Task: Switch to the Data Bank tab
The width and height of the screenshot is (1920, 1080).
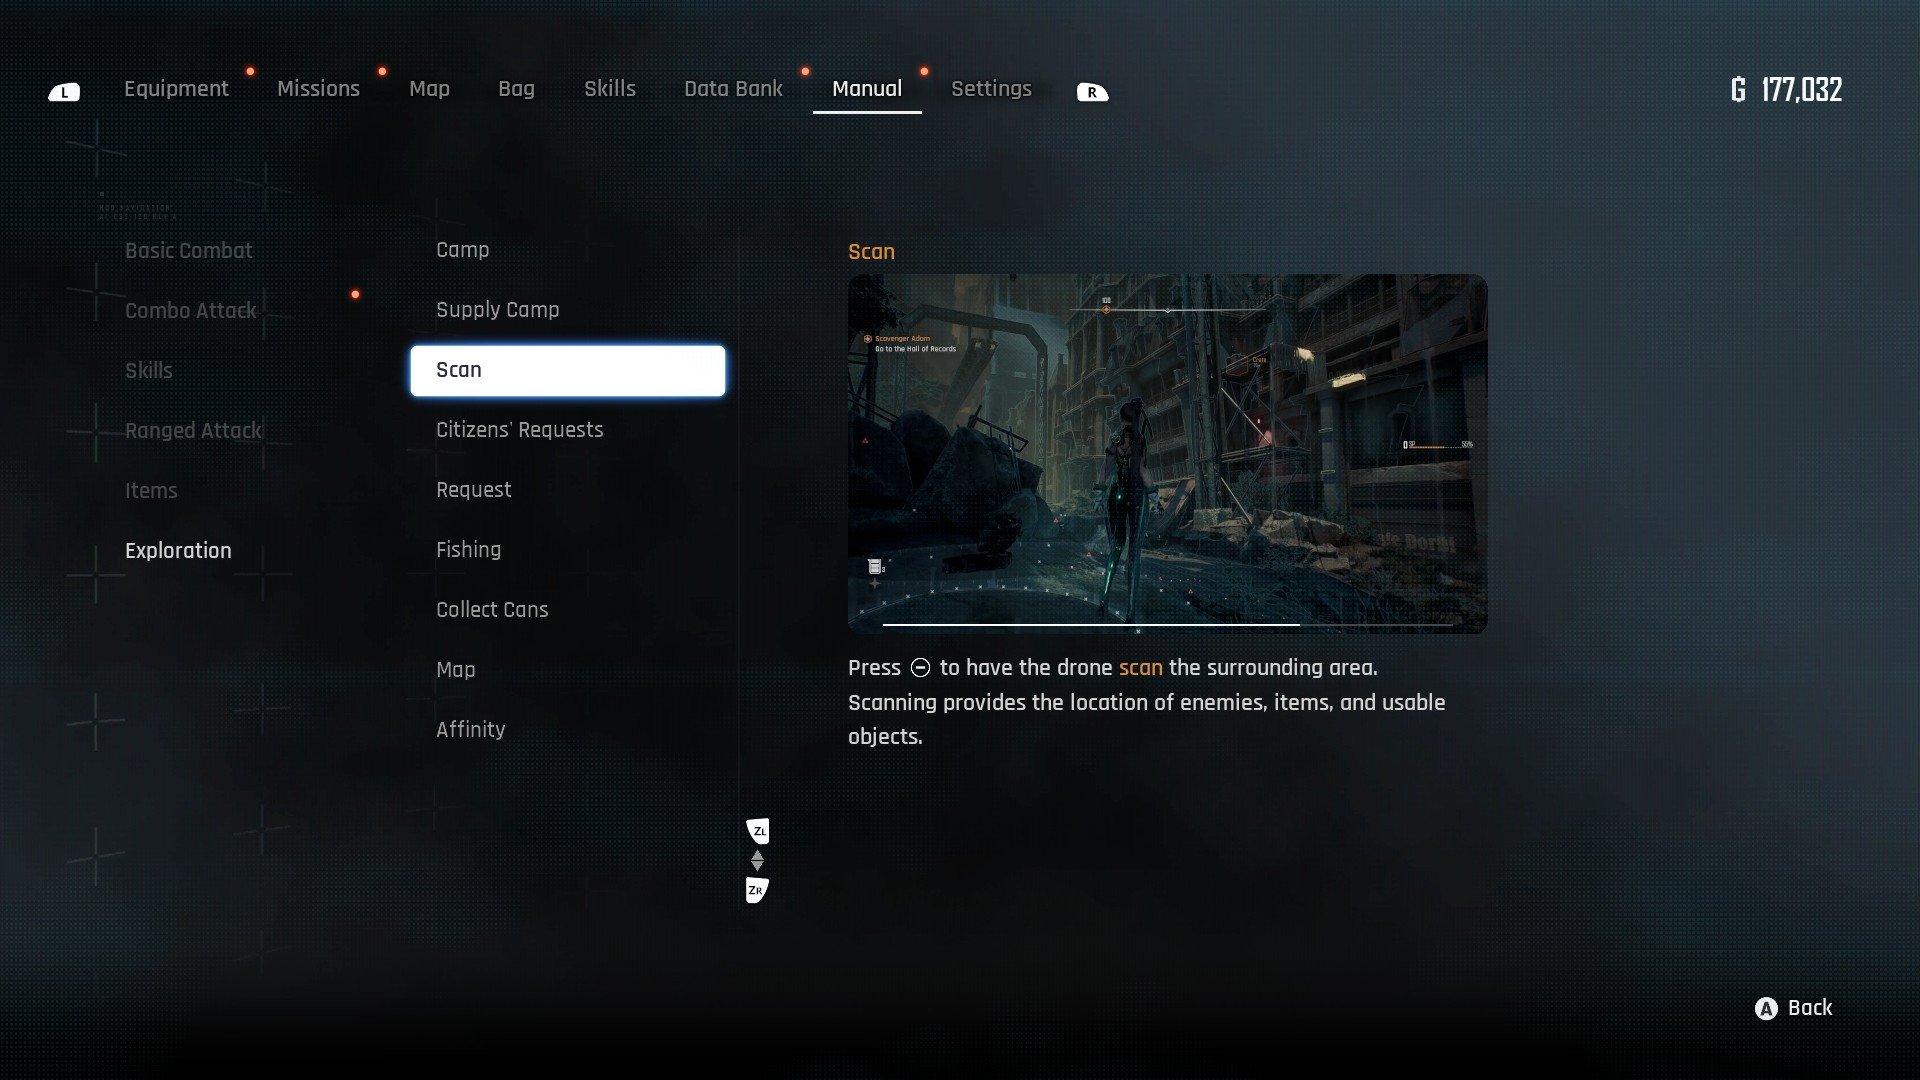Action: click(x=733, y=89)
